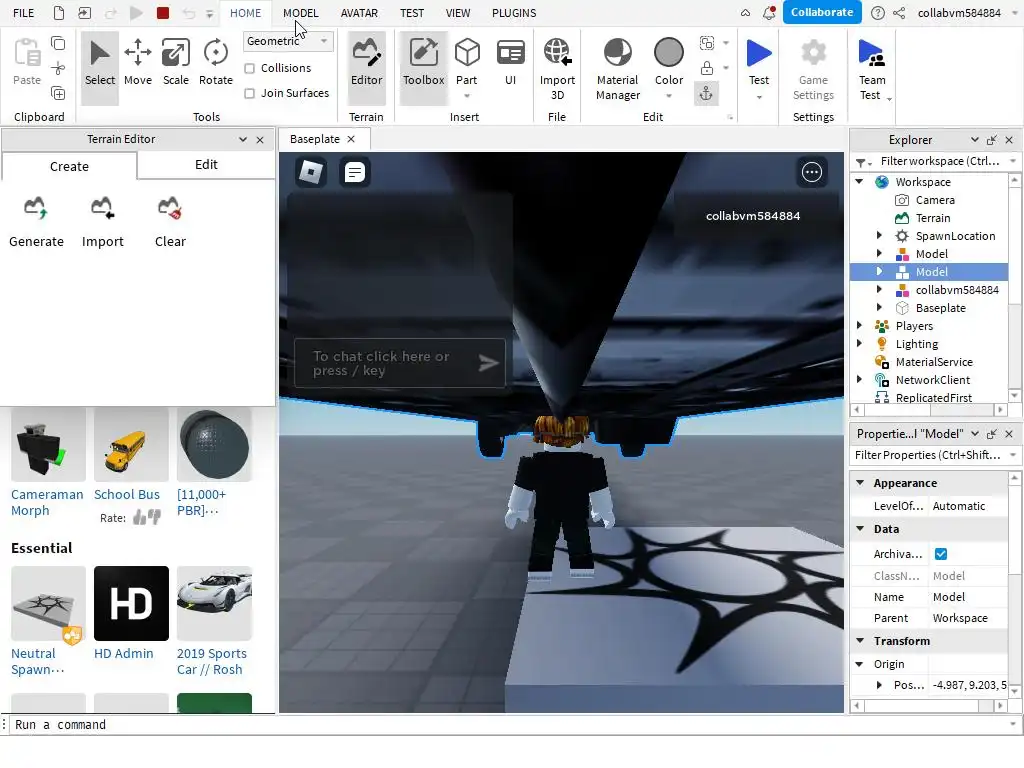This screenshot has width=1024, height=768.
Task: Click the Filter workspace search field
Action: (x=939, y=161)
